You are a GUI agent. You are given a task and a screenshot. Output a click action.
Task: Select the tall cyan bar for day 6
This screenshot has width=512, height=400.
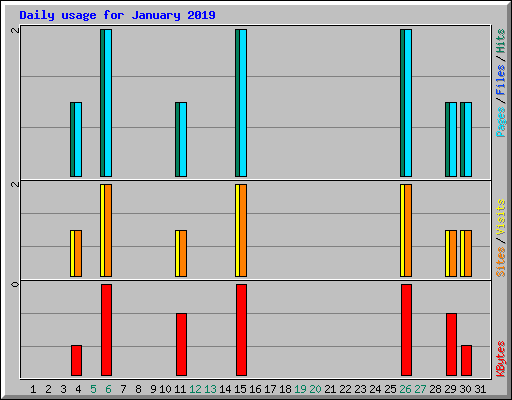coord(108,103)
